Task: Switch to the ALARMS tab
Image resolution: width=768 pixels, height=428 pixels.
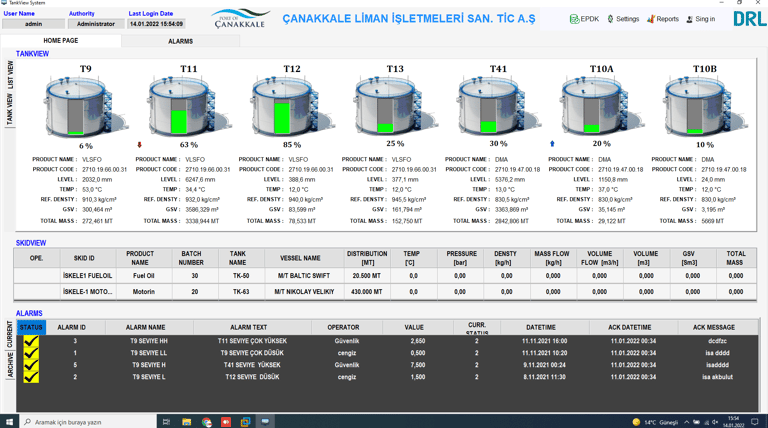Action: pyautogui.click(x=181, y=41)
